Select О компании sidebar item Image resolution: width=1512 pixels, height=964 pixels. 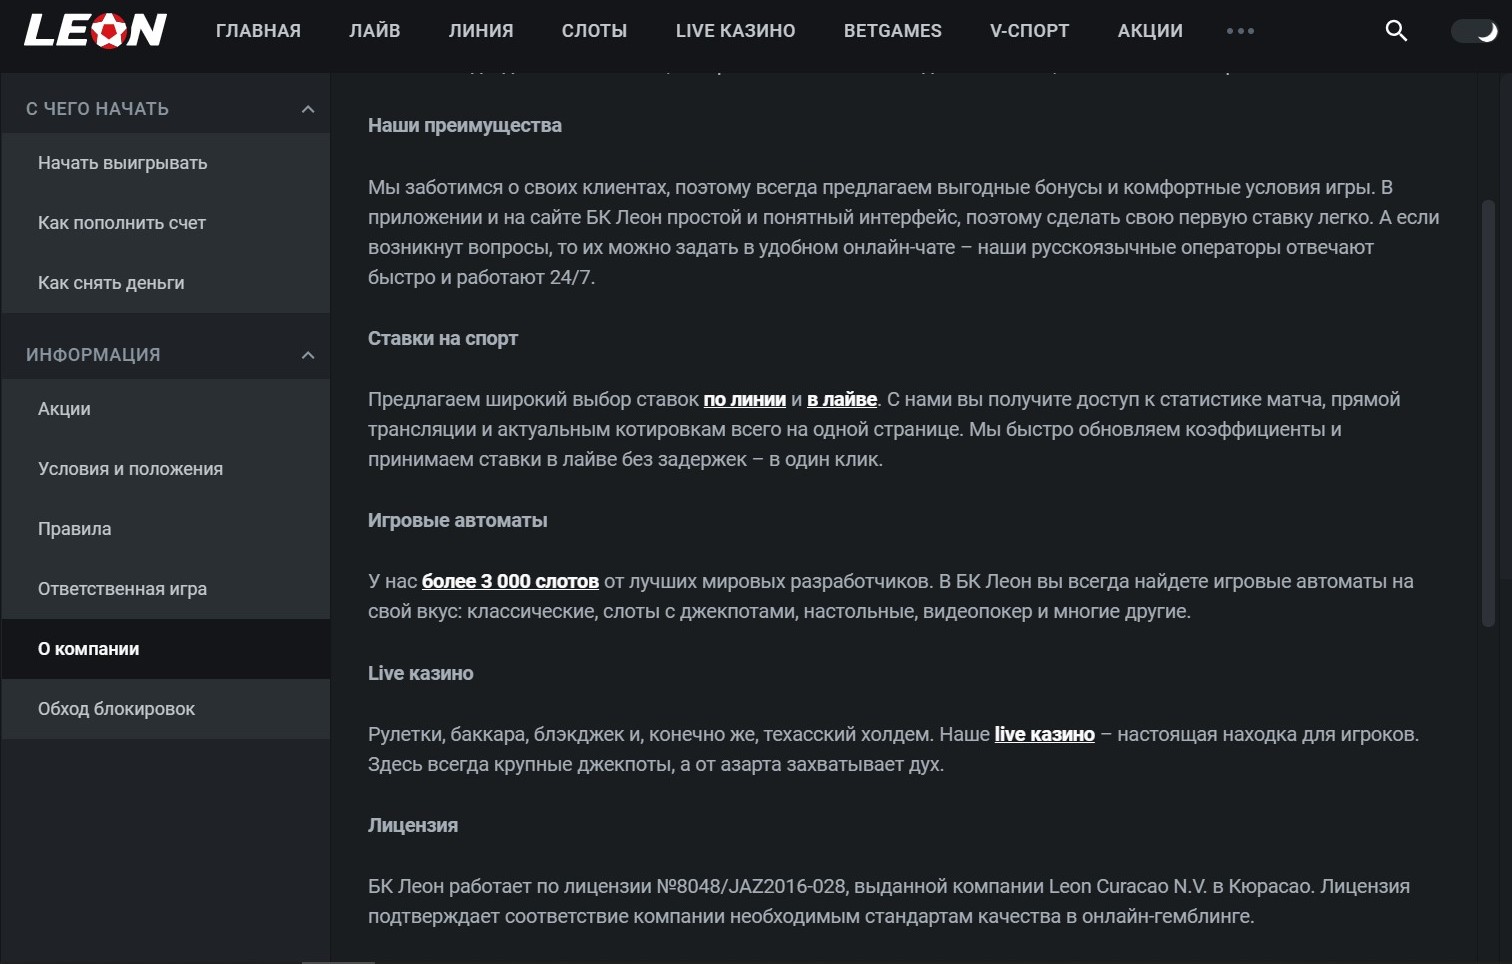(166, 649)
